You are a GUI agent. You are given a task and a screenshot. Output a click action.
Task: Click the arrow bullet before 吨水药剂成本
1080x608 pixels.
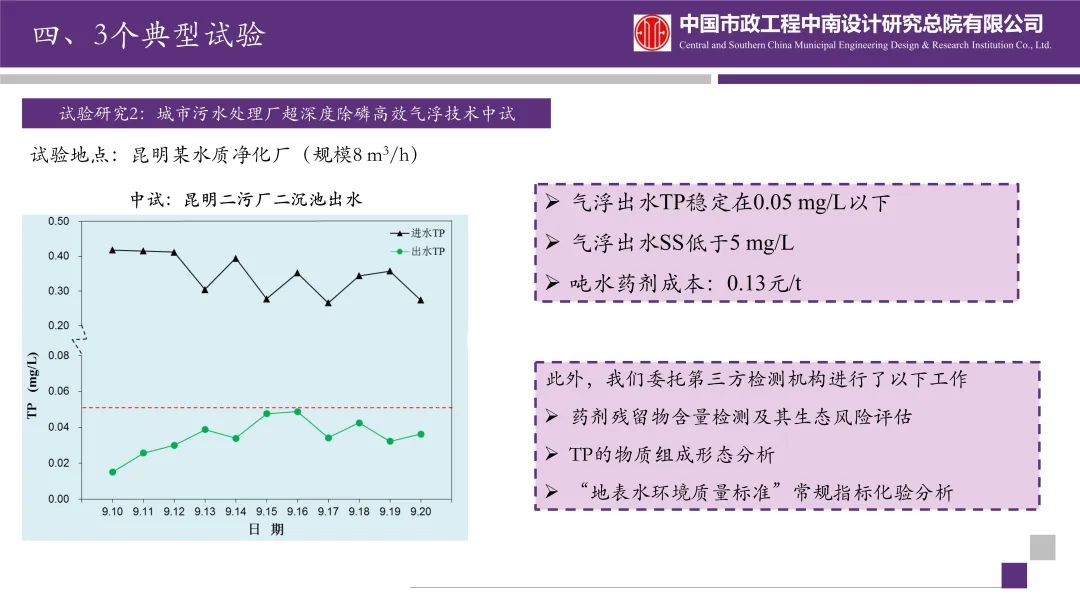tap(553, 284)
